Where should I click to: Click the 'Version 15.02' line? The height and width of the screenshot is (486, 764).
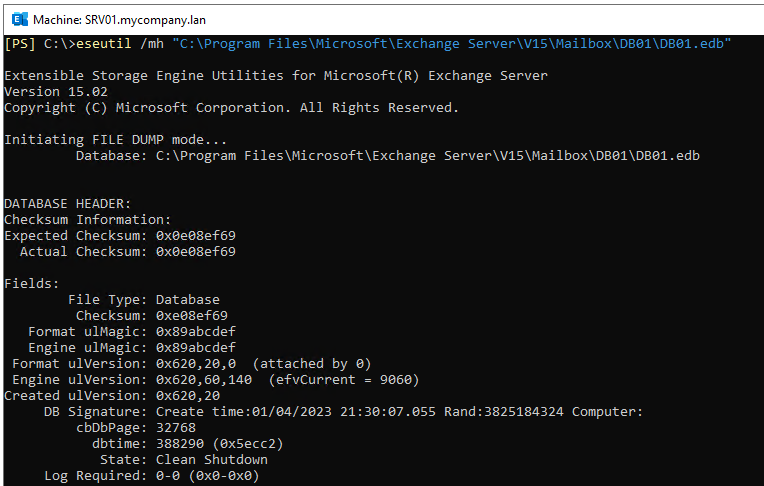click(x=56, y=92)
